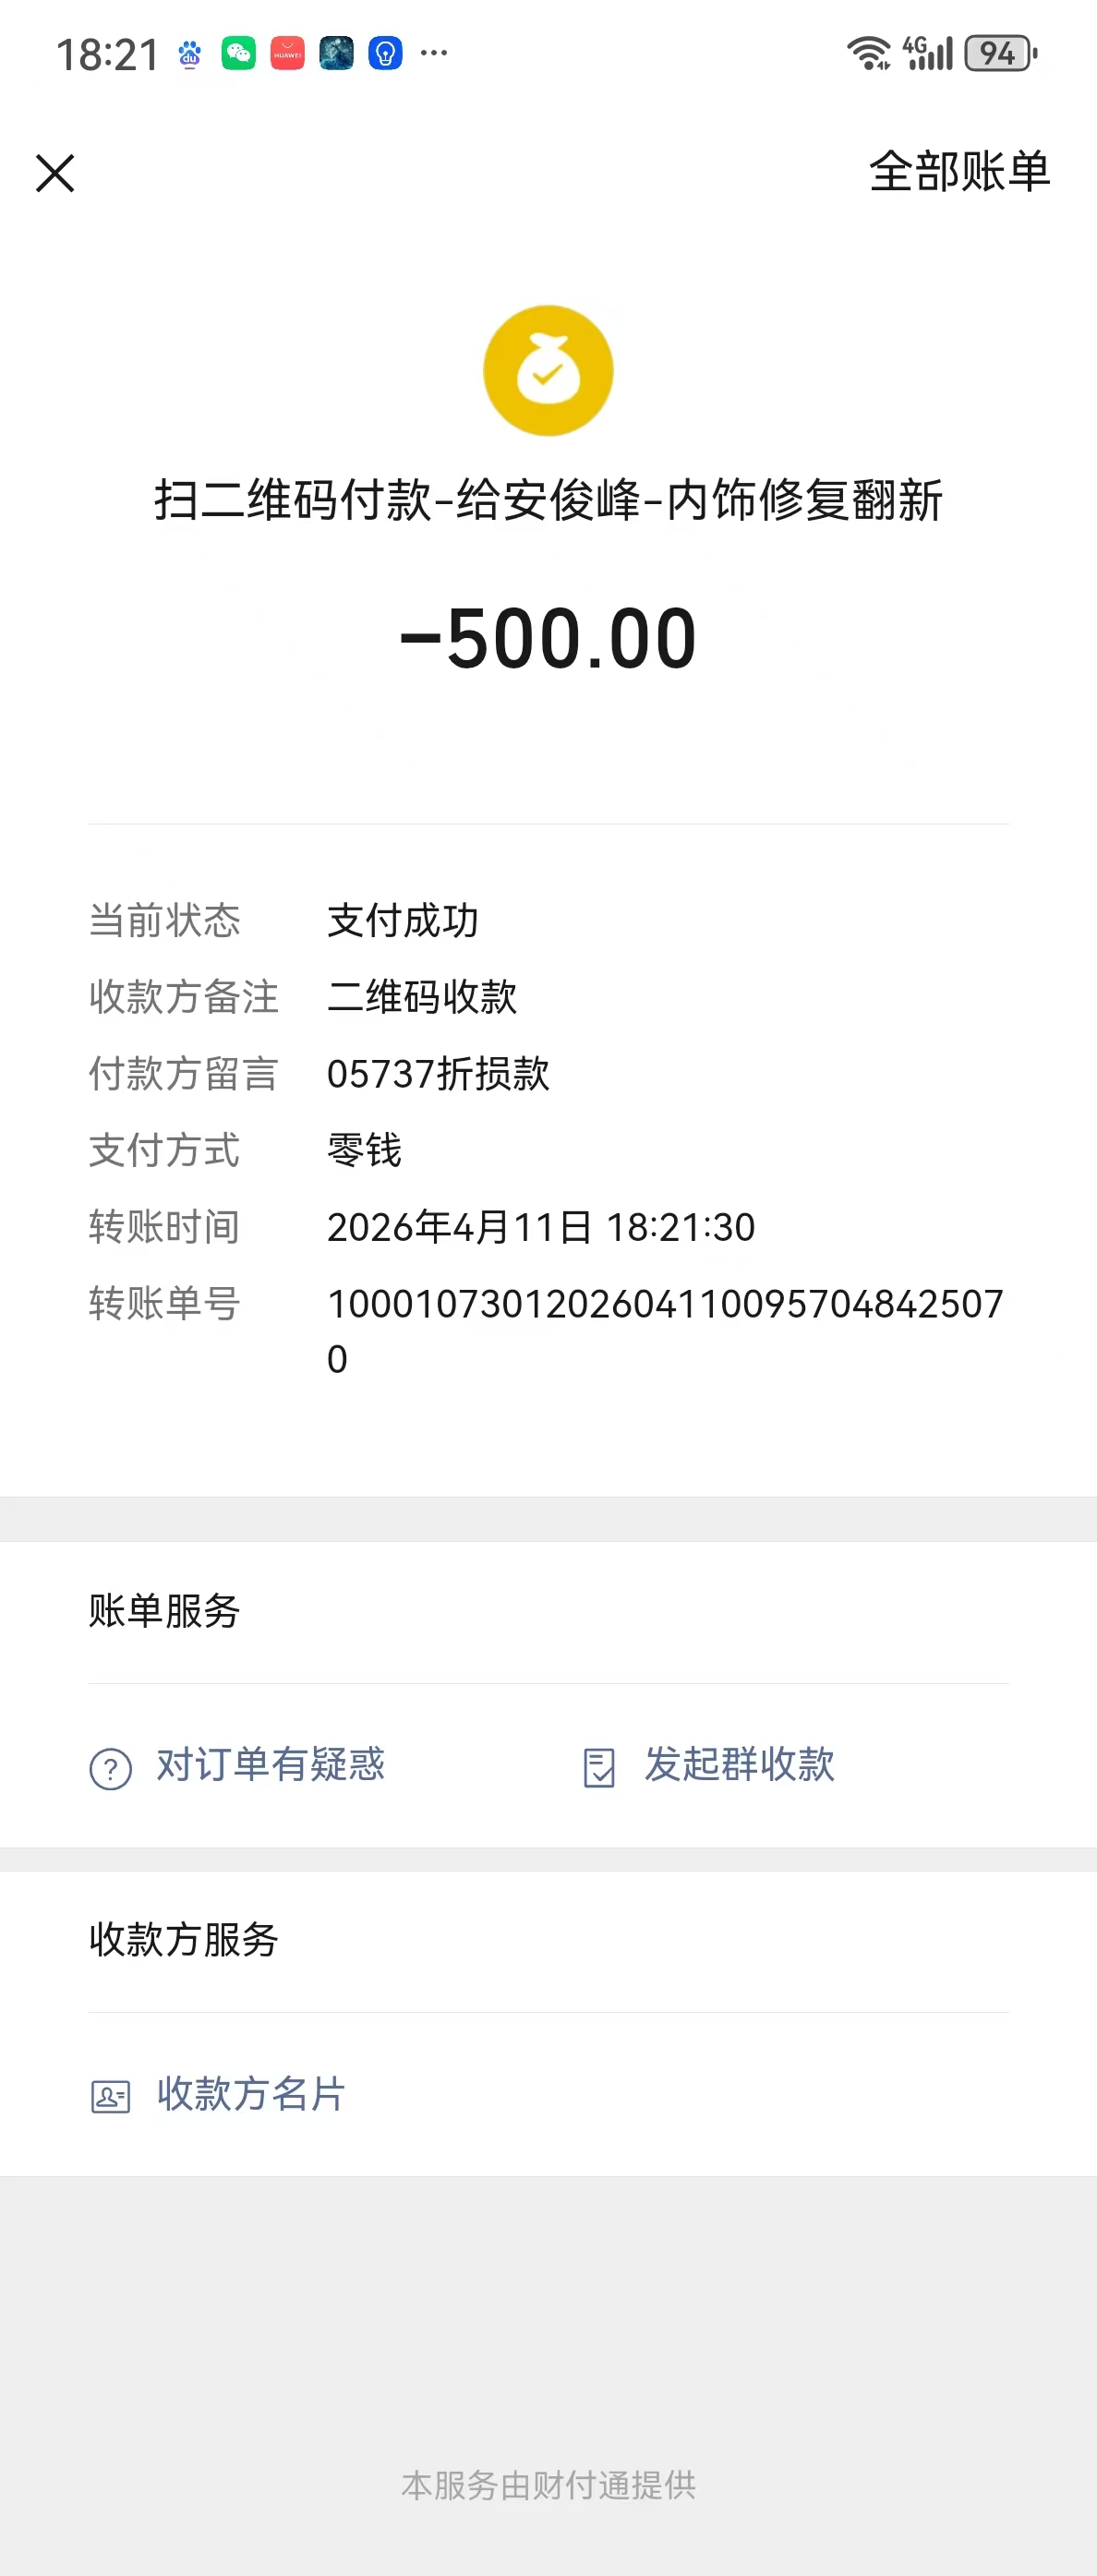Tap the question mark icon

tap(111, 1768)
